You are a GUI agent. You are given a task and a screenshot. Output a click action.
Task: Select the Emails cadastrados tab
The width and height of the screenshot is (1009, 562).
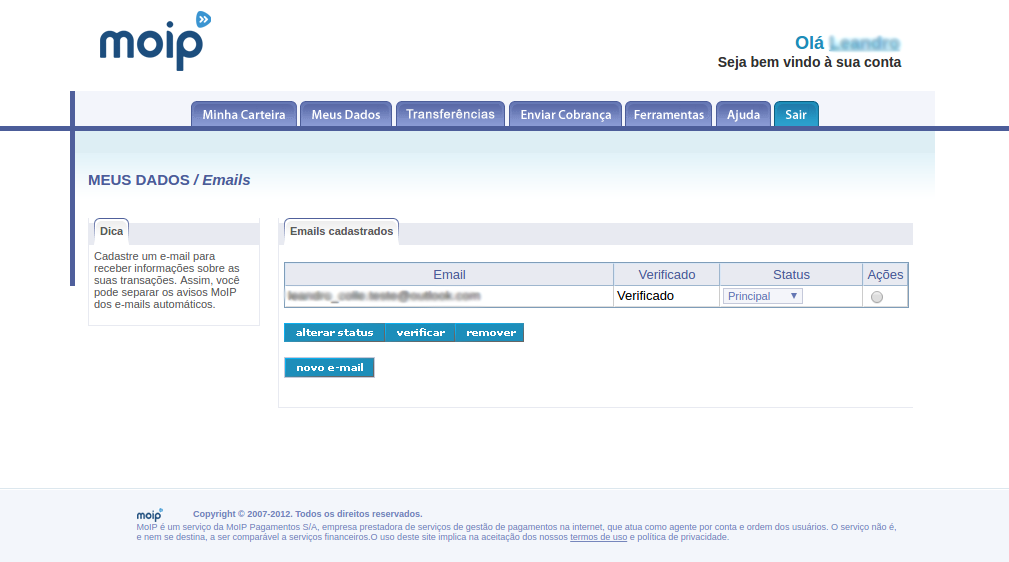coord(341,231)
